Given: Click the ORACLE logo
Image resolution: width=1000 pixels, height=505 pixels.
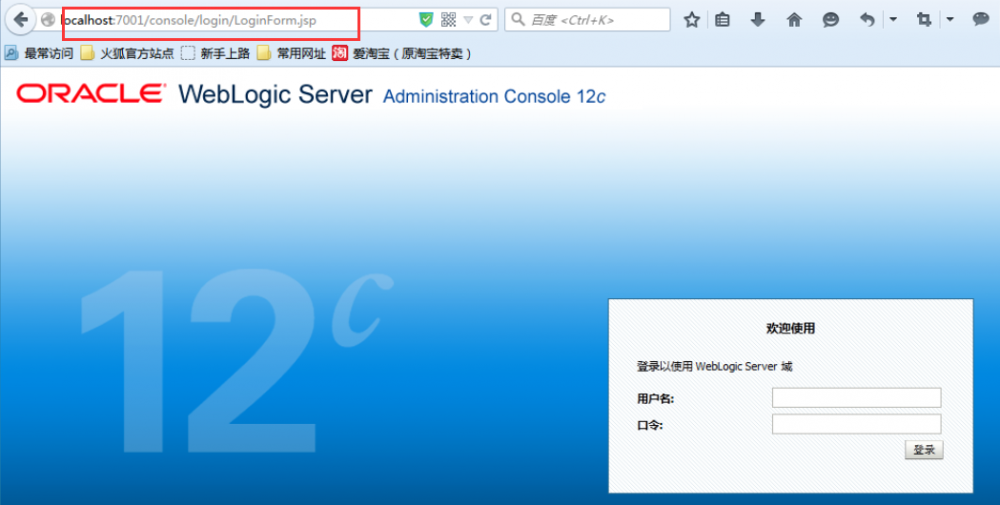Looking at the screenshot, I should 91,94.
